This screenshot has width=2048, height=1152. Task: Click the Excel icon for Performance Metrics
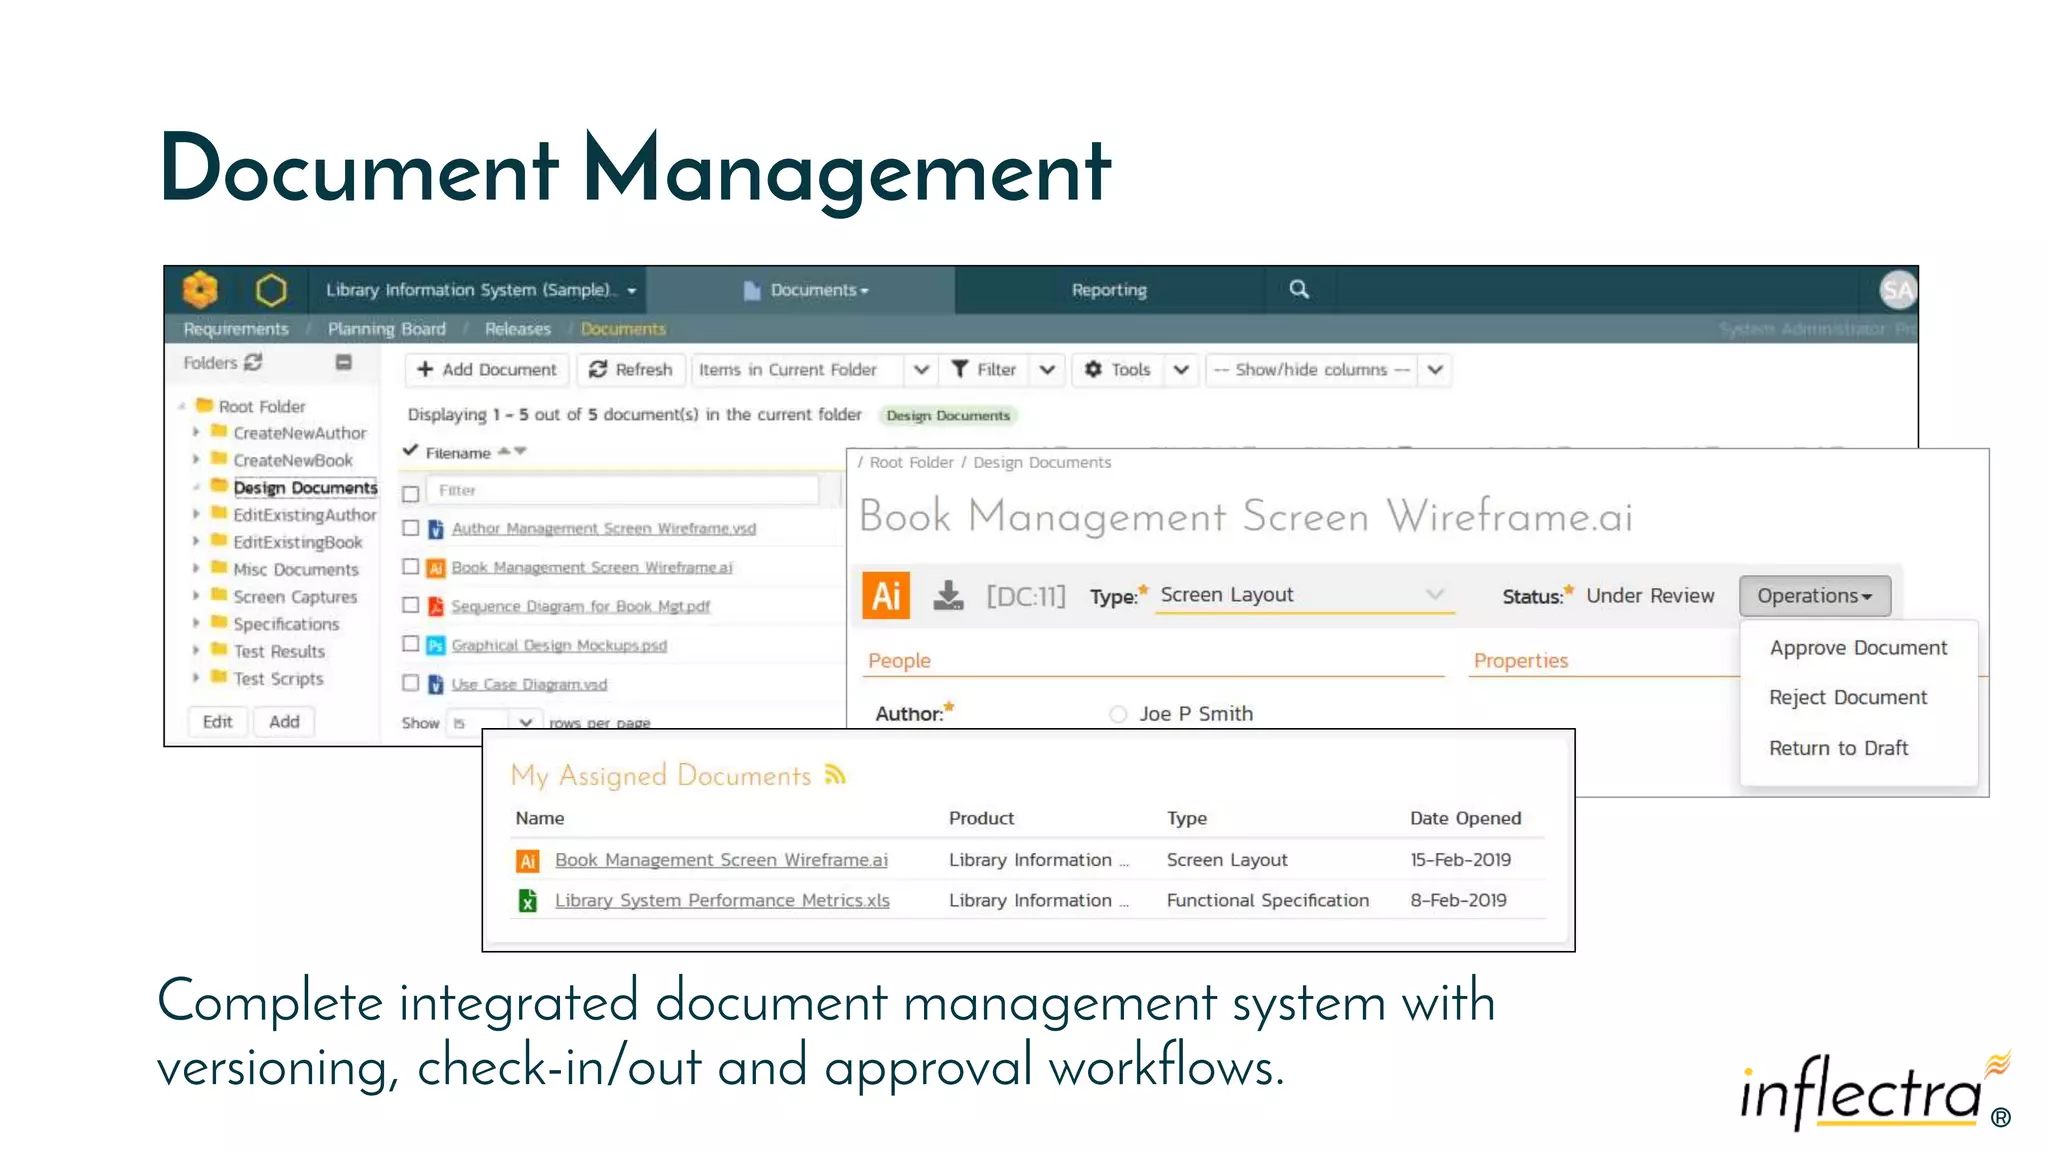[x=527, y=901]
